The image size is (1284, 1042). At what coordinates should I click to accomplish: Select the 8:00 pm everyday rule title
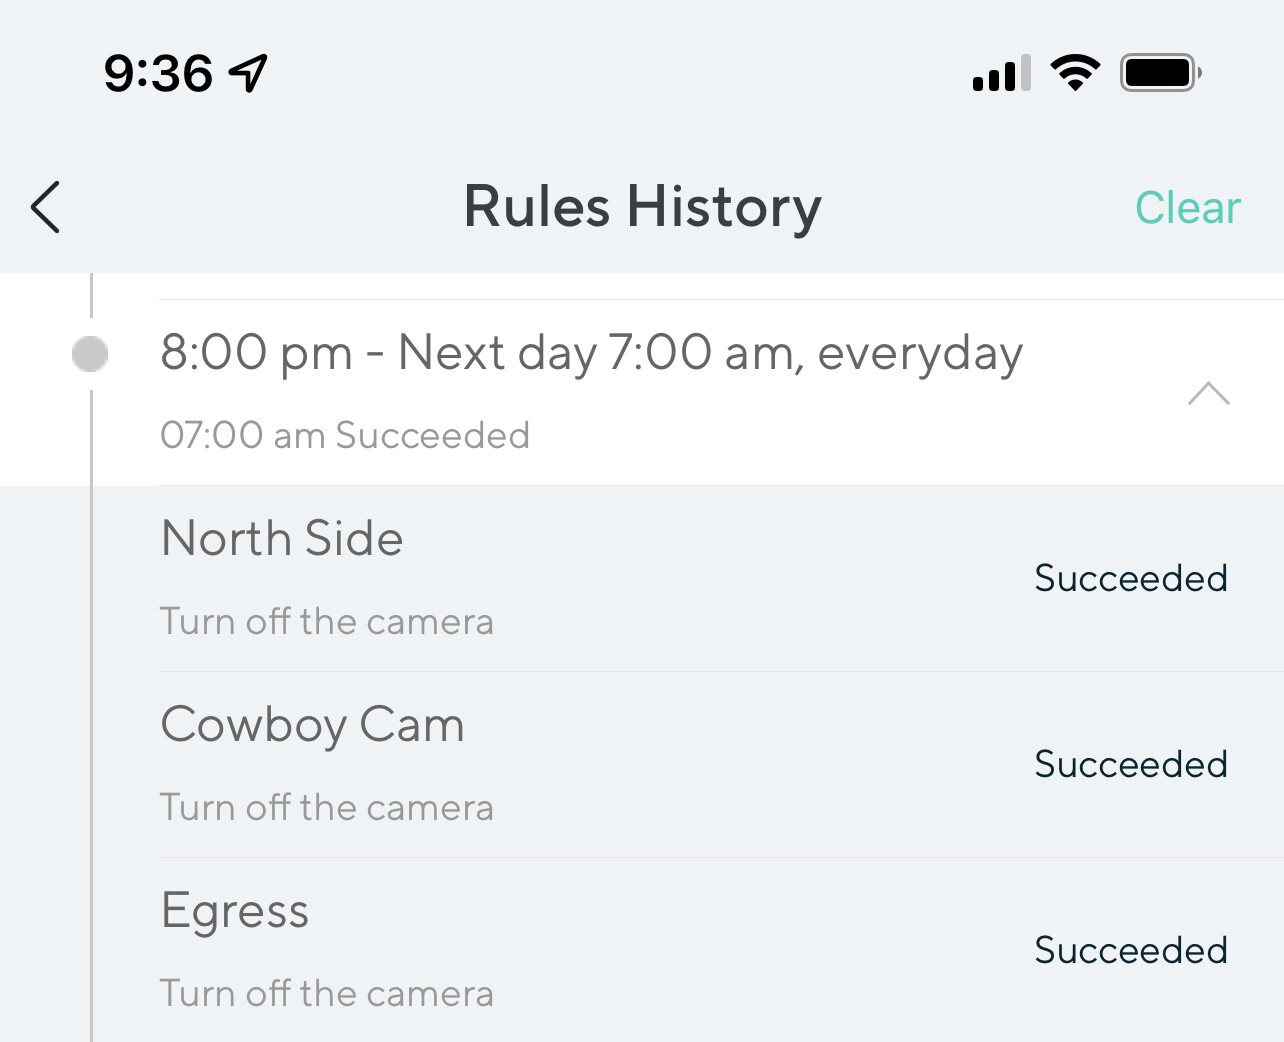pyautogui.click(x=591, y=353)
